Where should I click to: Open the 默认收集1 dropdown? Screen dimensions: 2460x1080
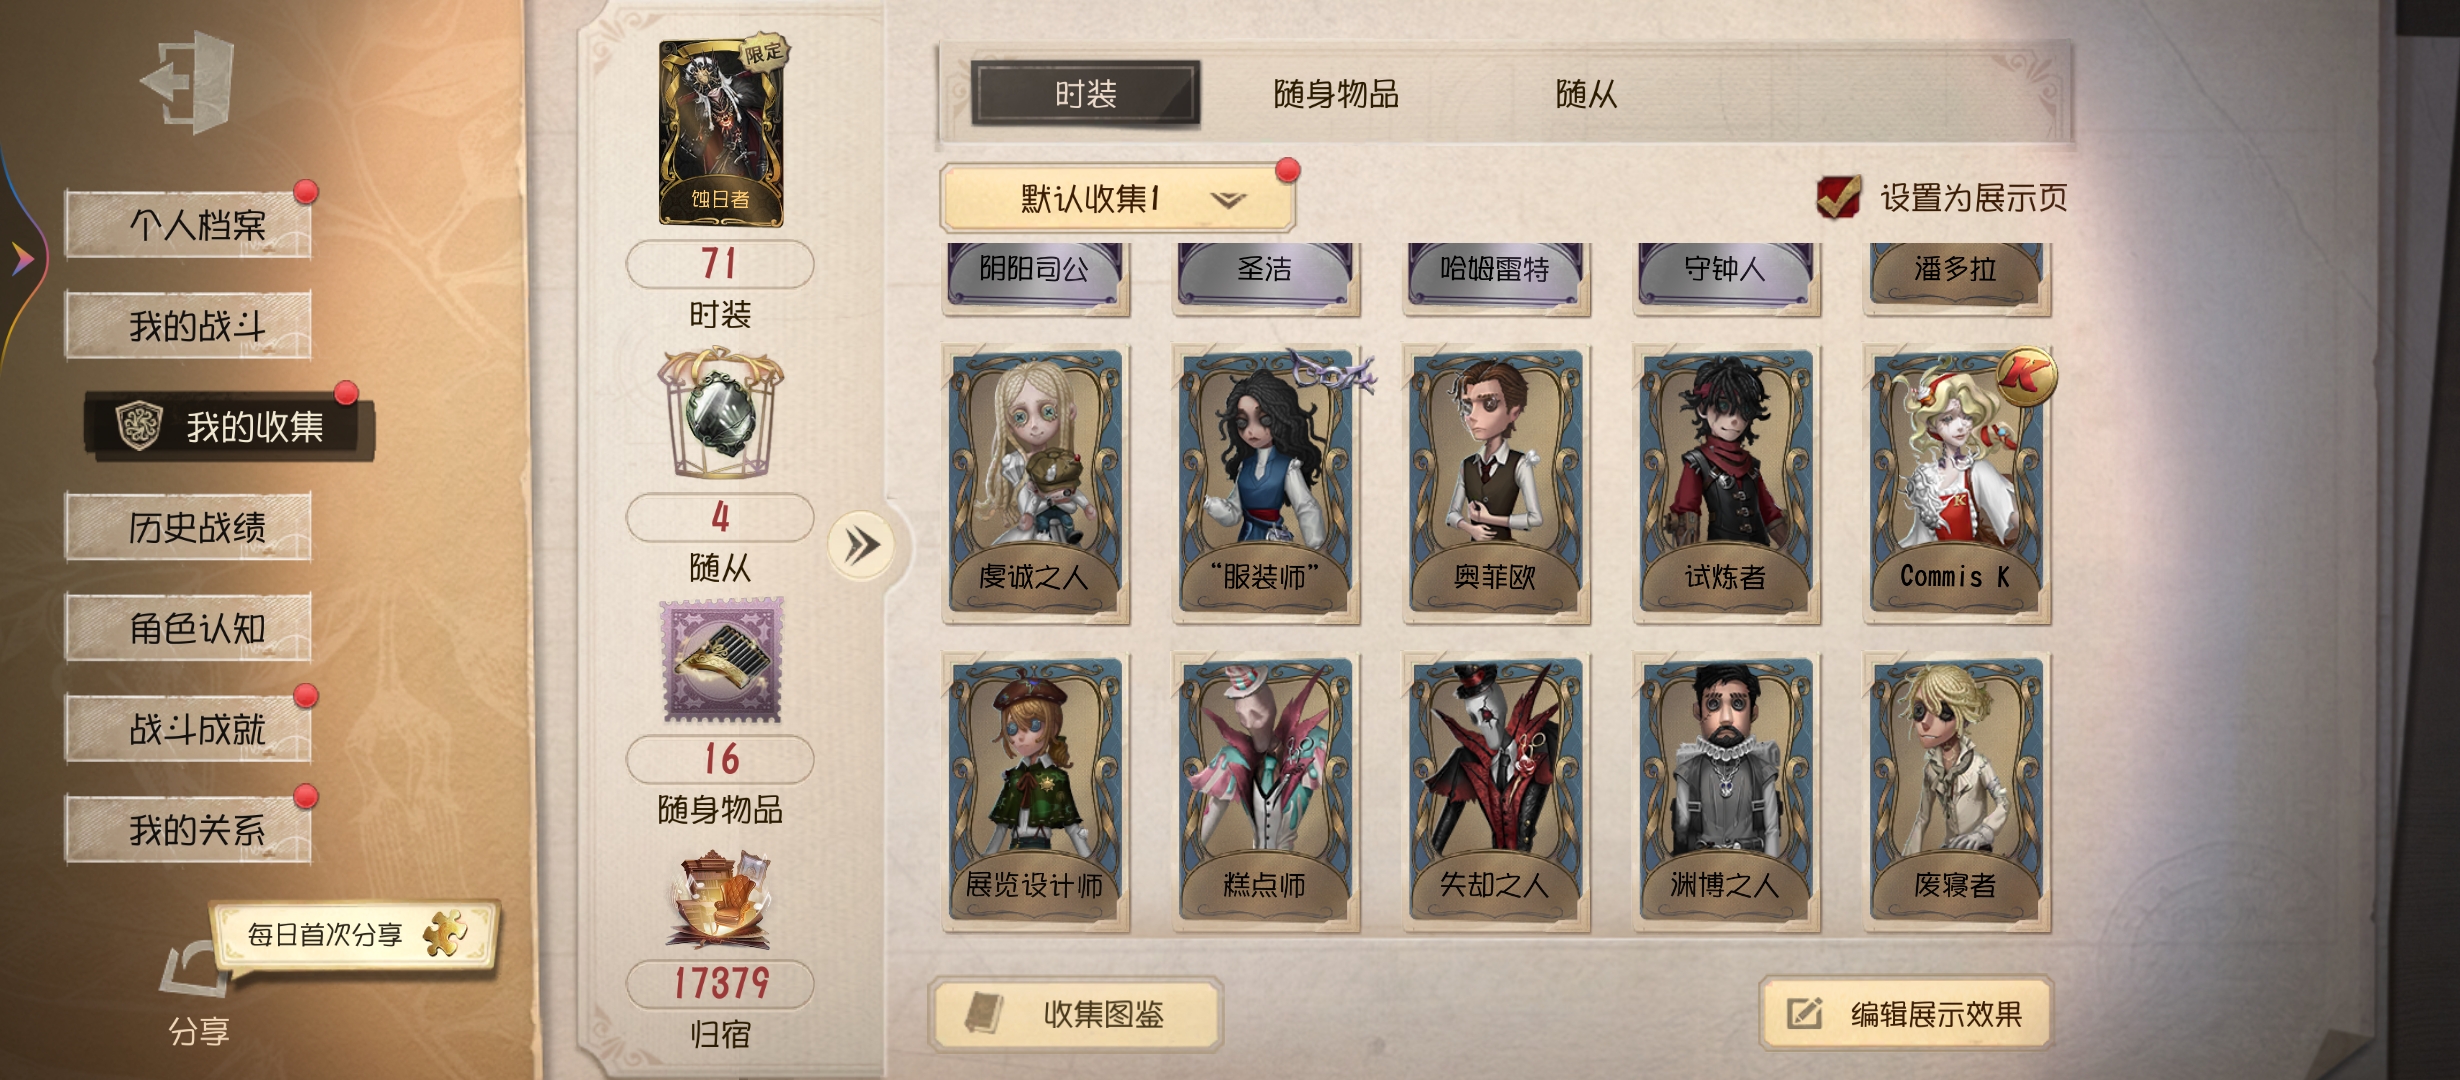pyautogui.click(x=1117, y=198)
